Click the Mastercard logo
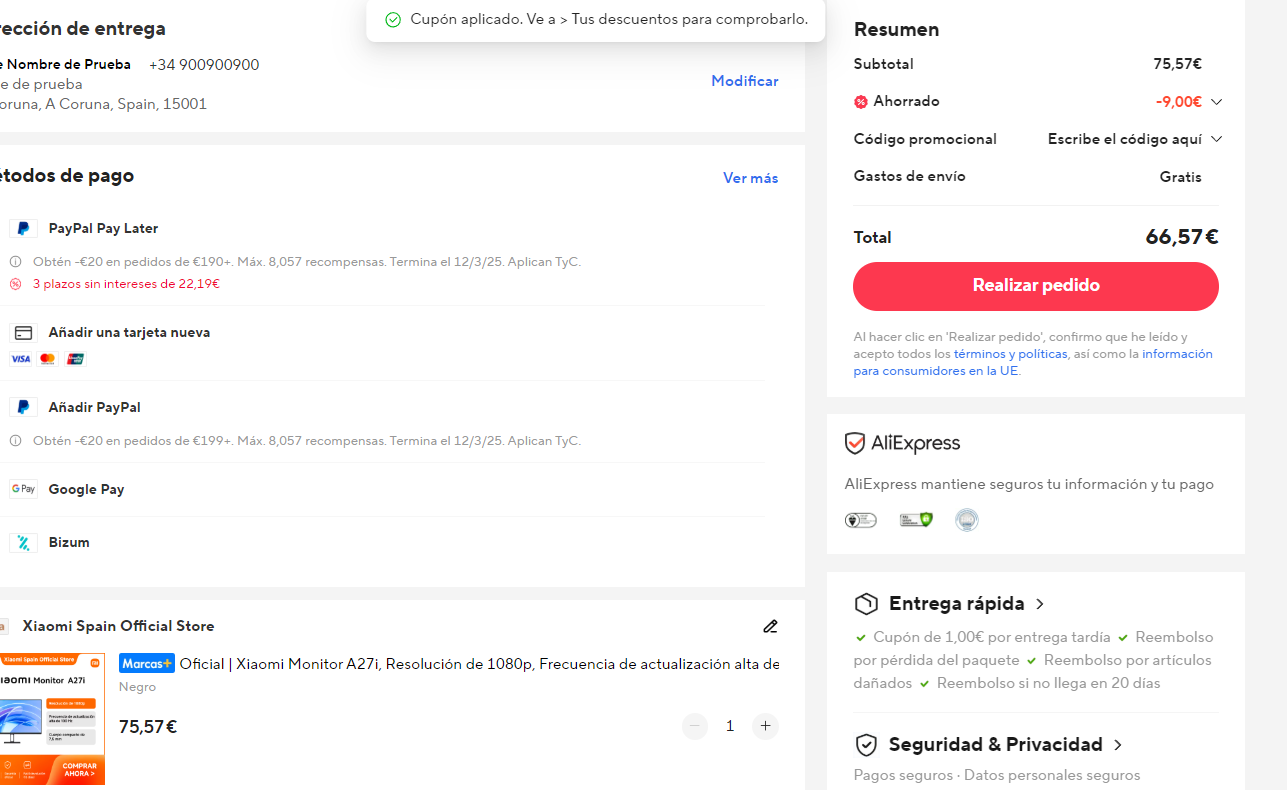The height and width of the screenshot is (790, 1287). point(47,359)
